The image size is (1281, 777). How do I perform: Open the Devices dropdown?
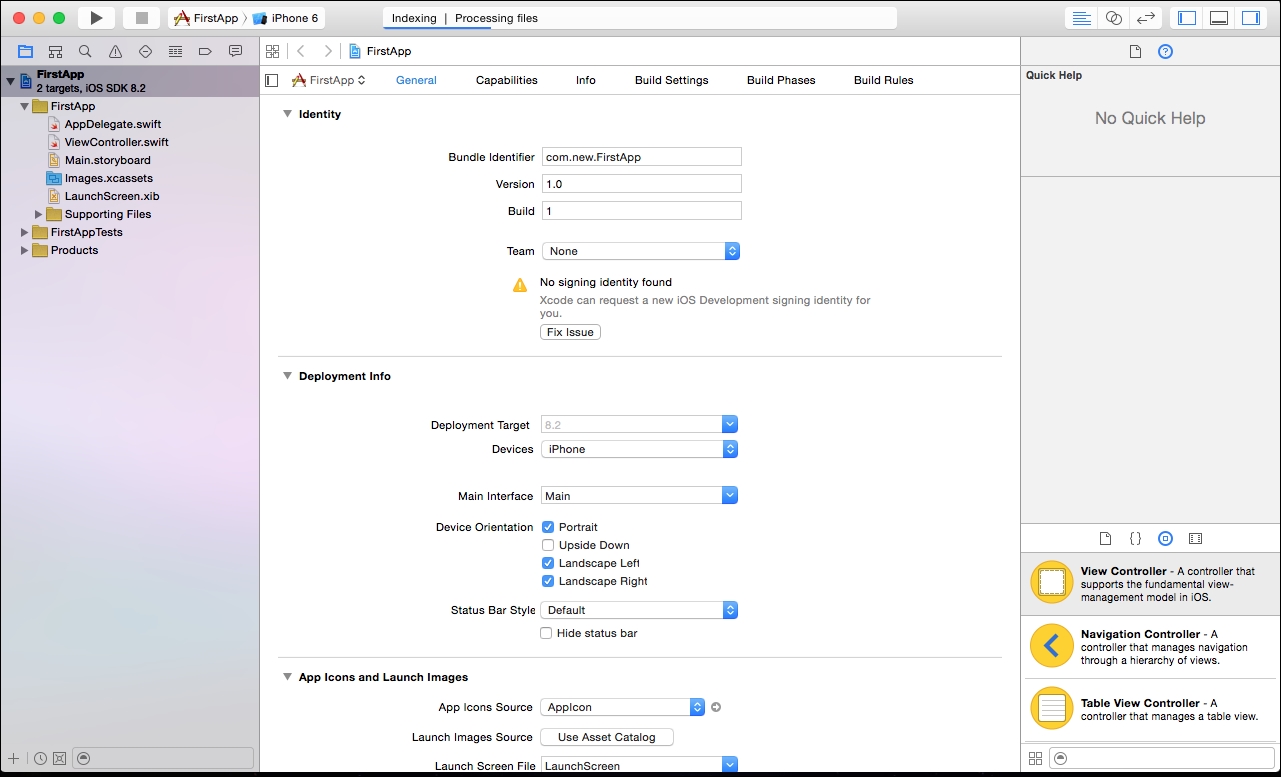pyautogui.click(x=639, y=449)
